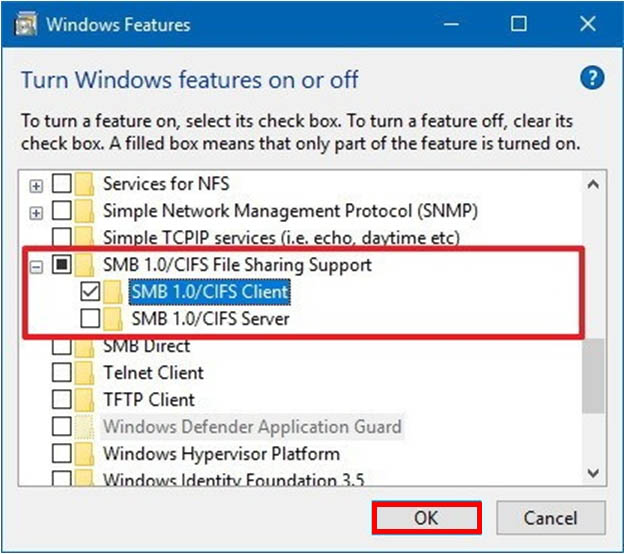Click the blue help question mark icon
Image resolution: width=624 pixels, height=554 pixels.
(590, 78)
